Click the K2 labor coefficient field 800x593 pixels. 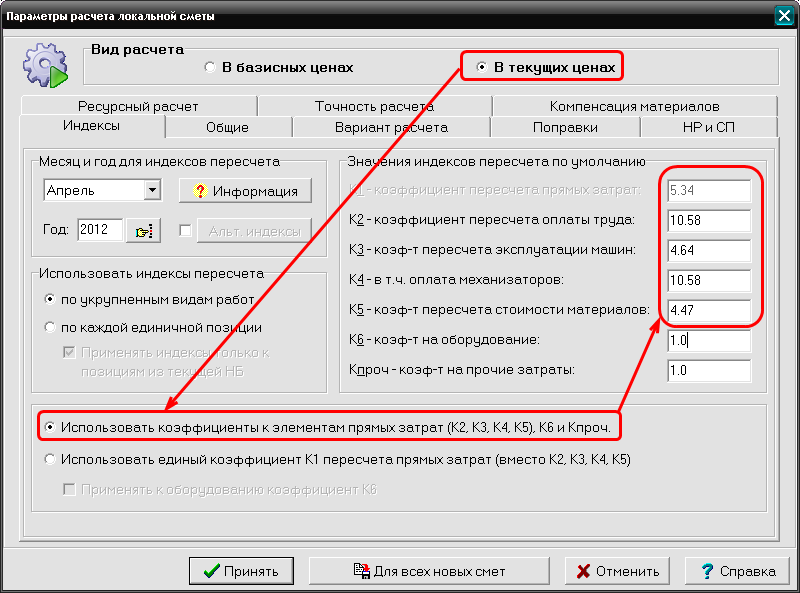(709, 220)
